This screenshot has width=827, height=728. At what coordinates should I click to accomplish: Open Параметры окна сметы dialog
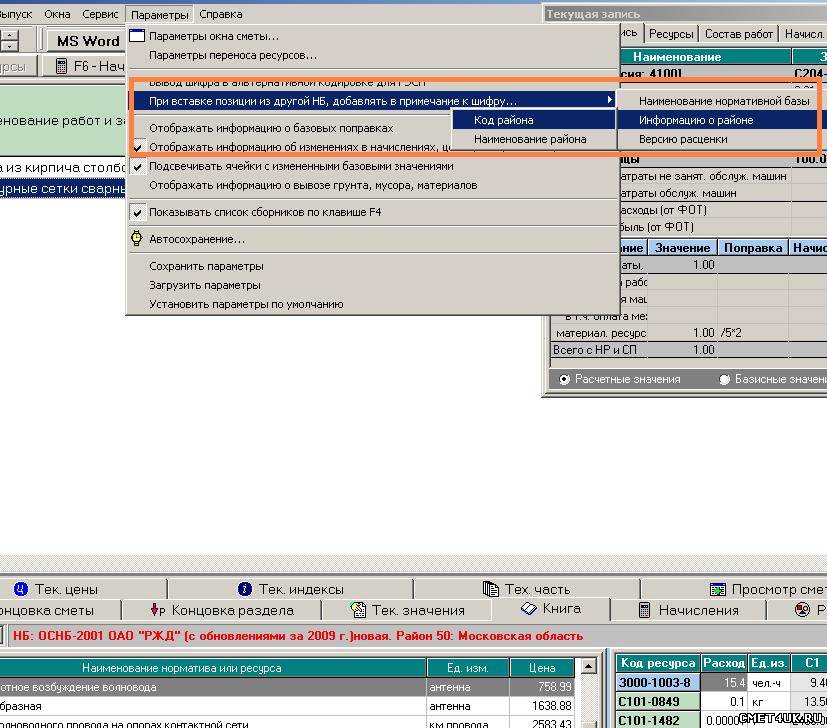point(372,36)
